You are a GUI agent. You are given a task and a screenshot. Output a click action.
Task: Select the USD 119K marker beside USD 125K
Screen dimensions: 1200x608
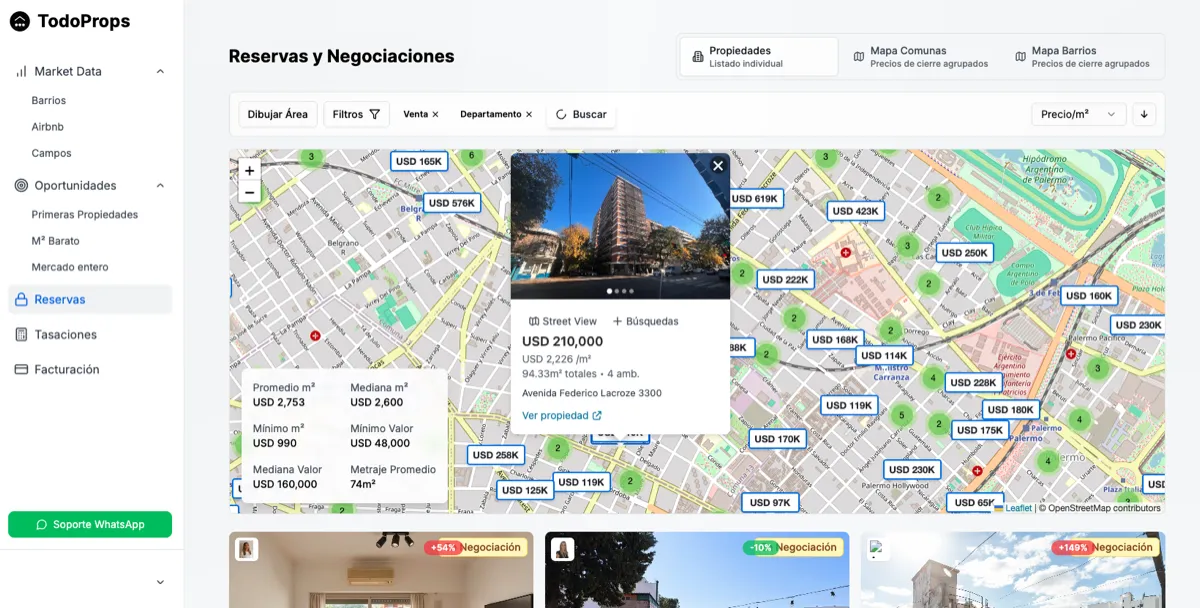click(581, 482)
